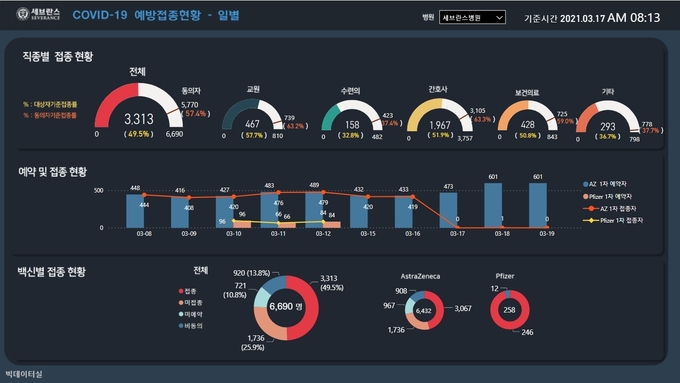
Task: Toggle the blue 비동의 legend marker
Action: (x=181, y=326)
